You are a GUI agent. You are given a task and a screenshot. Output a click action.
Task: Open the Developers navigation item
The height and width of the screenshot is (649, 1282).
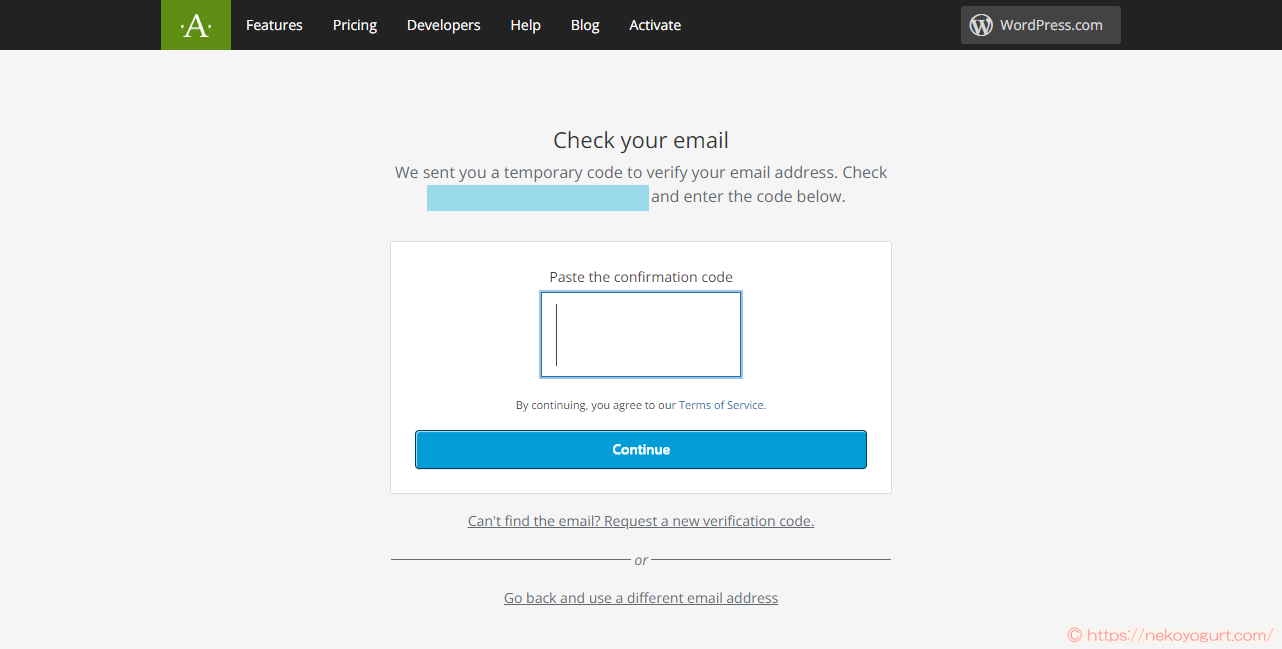point(444,25)
